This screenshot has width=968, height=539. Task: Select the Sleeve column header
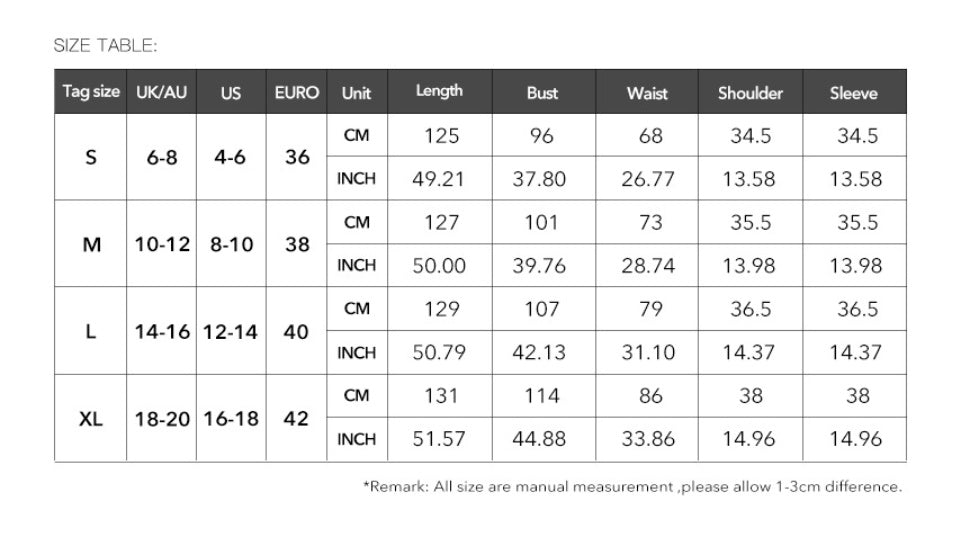pos(853,93)
